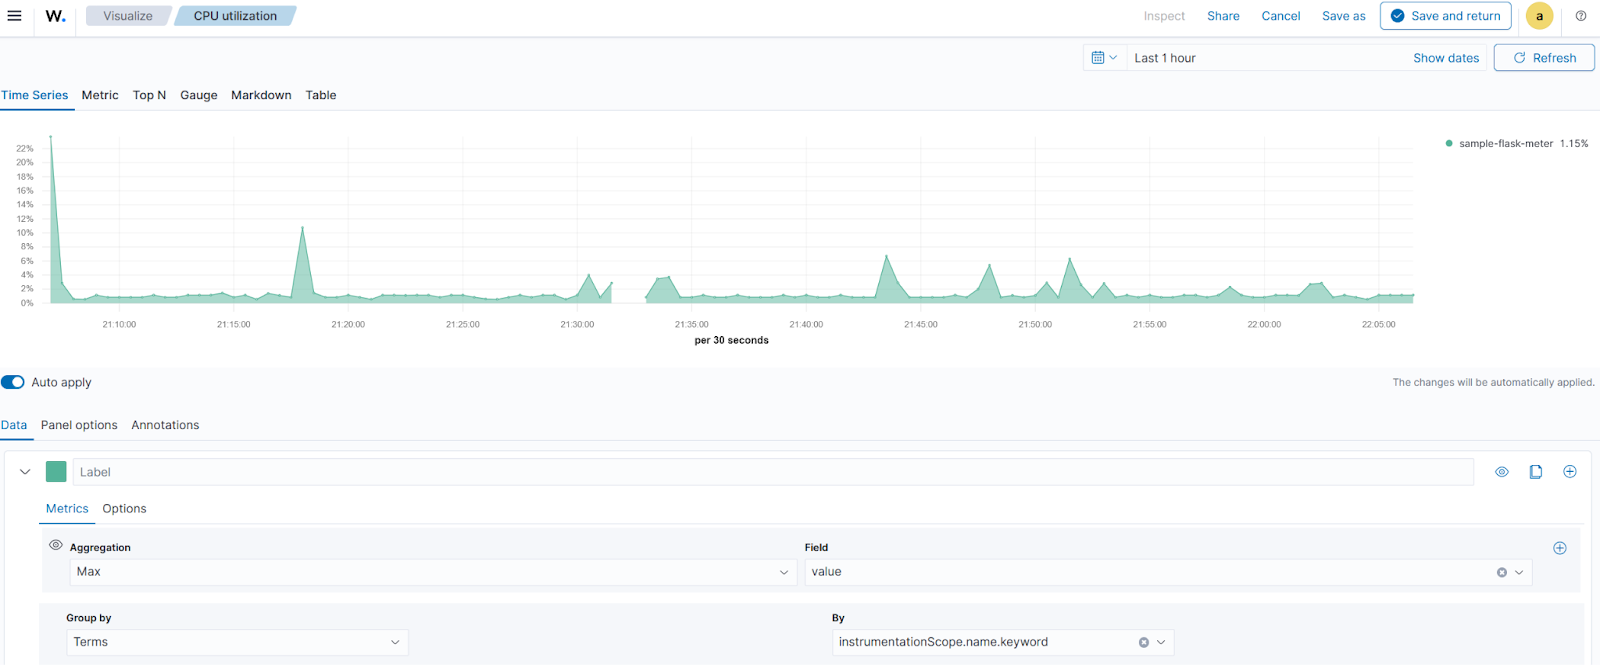
Task: Click the Refresh button
Action: [x=1544, y=58]
